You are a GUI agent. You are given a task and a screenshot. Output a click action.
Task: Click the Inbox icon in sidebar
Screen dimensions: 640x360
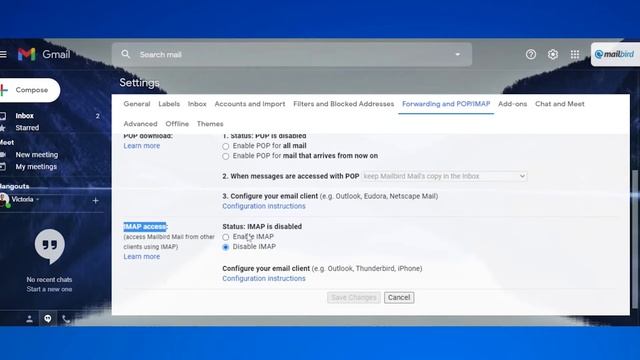3,116
